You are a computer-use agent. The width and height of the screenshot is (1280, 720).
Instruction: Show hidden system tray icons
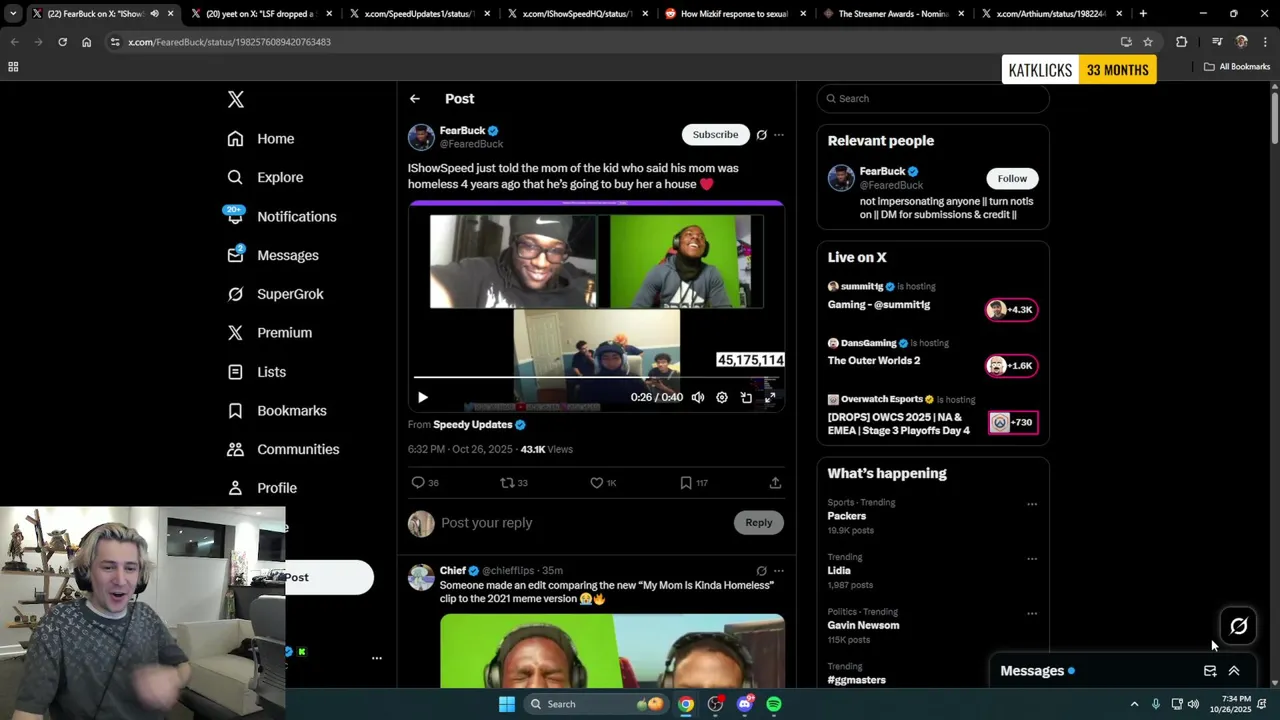(x=1134, y=704)
